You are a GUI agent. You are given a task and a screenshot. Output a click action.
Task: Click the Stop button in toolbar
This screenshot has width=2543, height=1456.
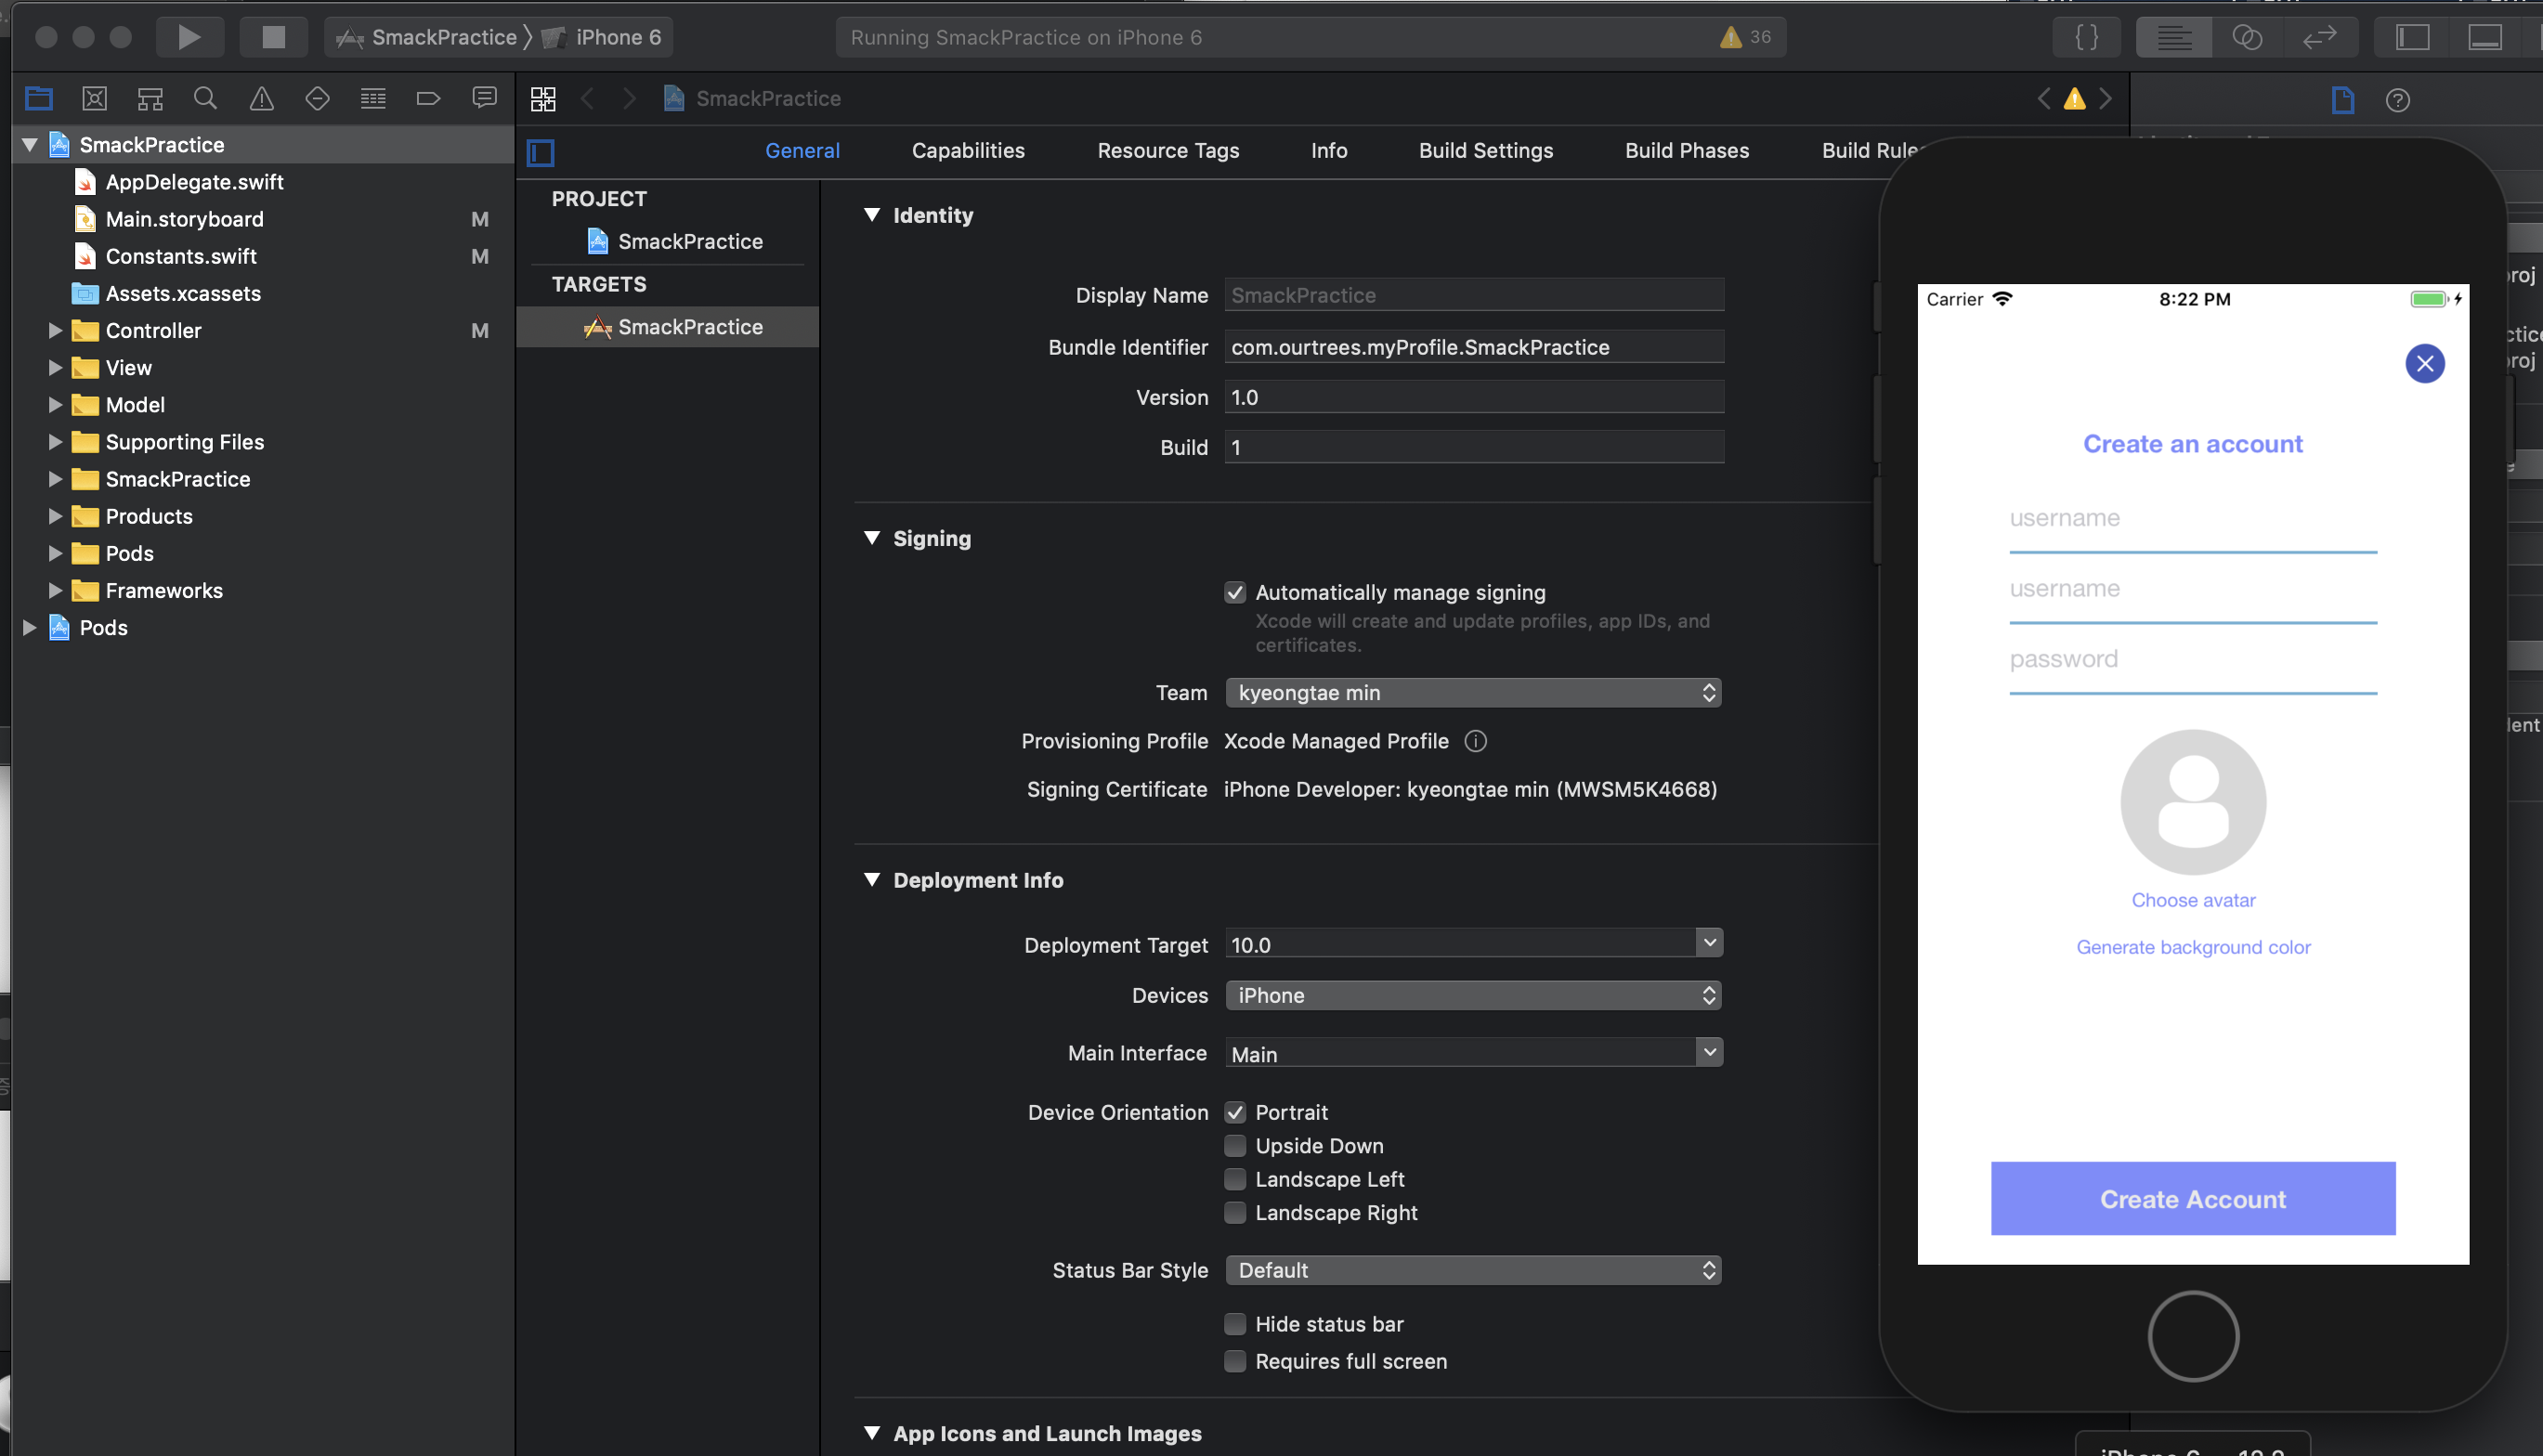click(273, 37)
